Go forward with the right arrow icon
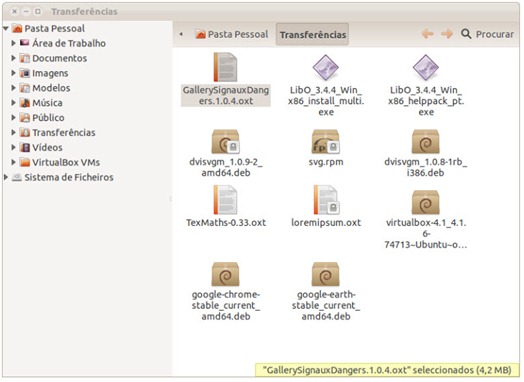This screenshot has height=382, width=524. point(447,34)
